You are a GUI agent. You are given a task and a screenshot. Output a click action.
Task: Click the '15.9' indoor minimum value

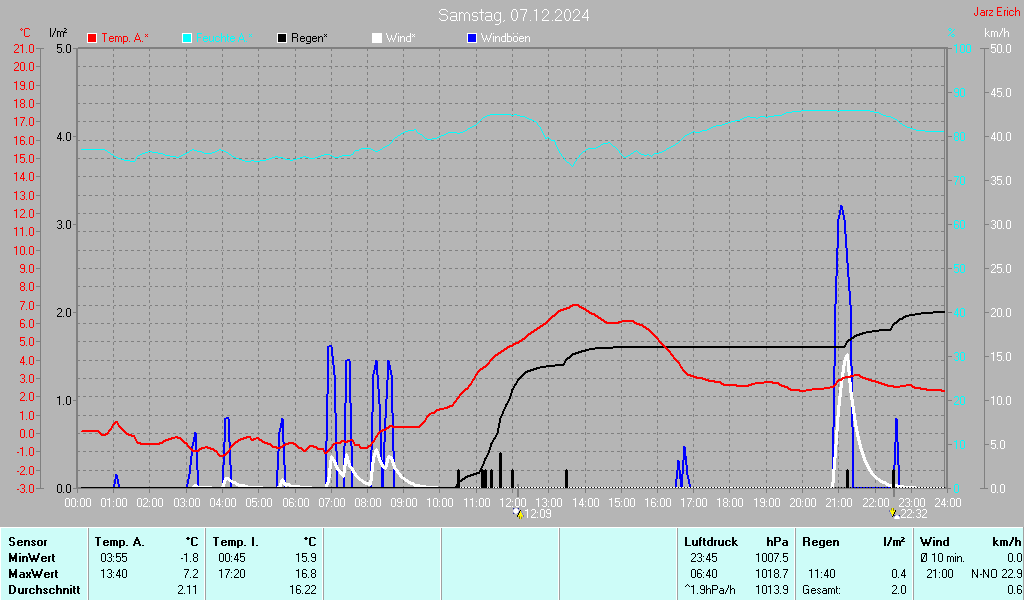(x=306, y=558)
